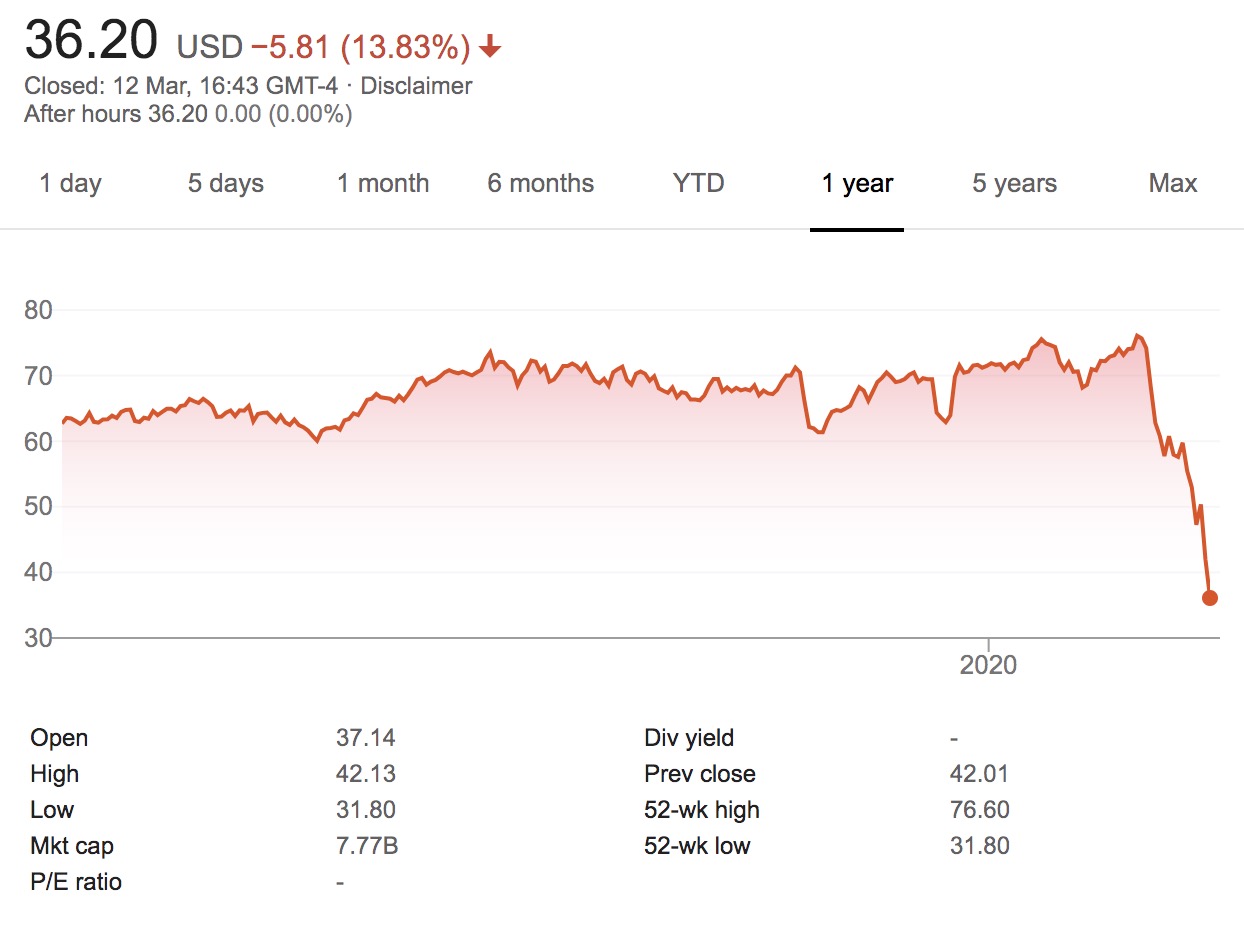Image resolution: width=1244 pixels, height=938 pixels.
Task: Show the Max time range
Action: coord(1173,184)
